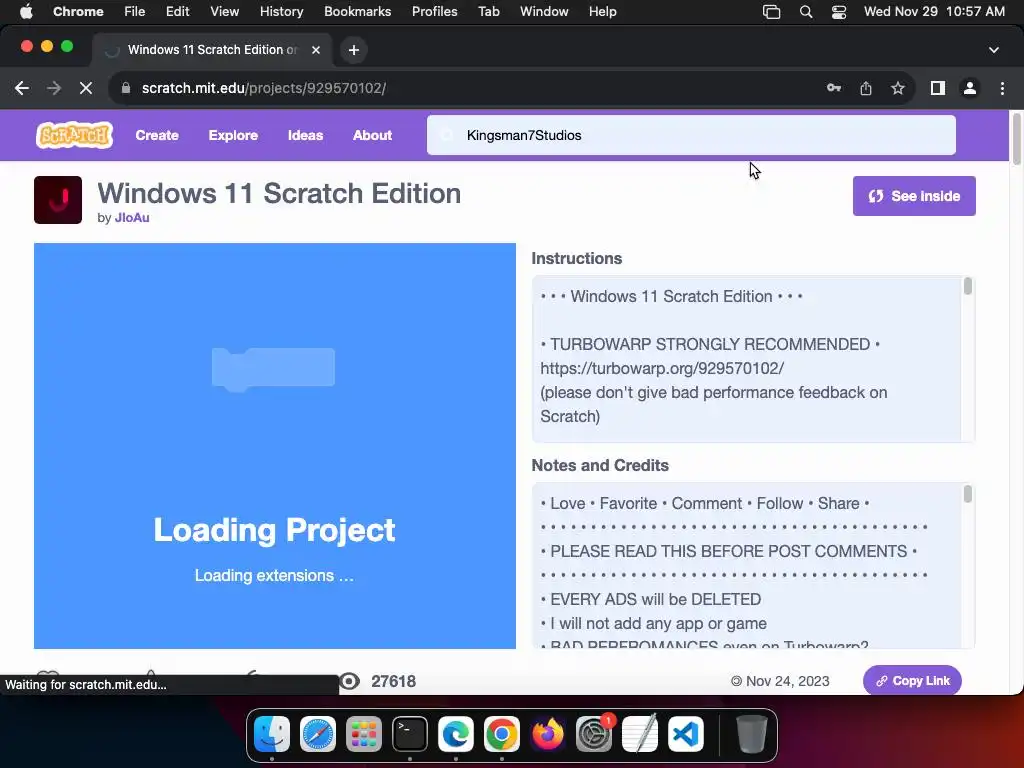Click the main page vertical scrollbar
This screenshot has height=768, width=1024.
tap(1016, 139)
